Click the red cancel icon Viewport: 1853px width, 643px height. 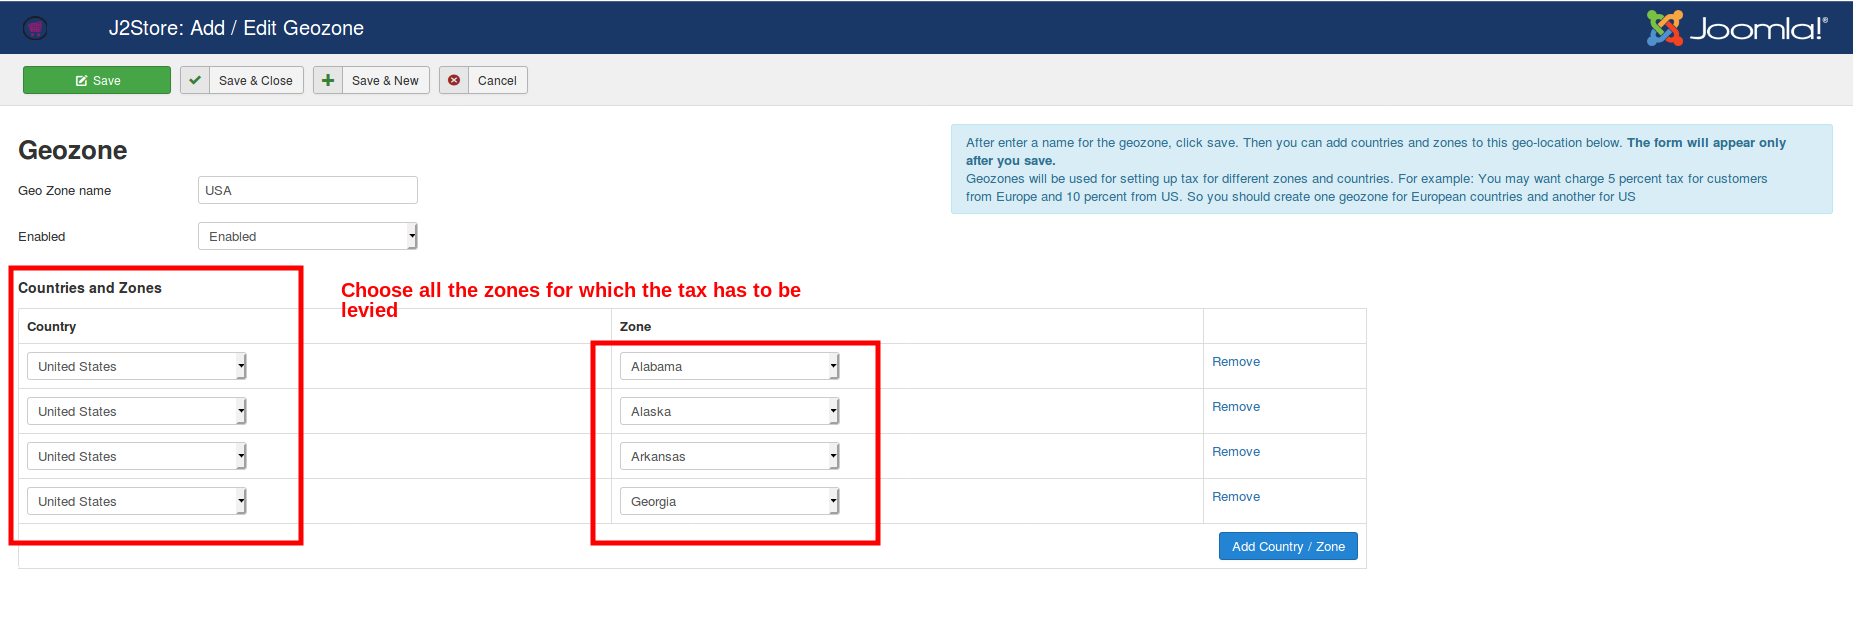454,80
